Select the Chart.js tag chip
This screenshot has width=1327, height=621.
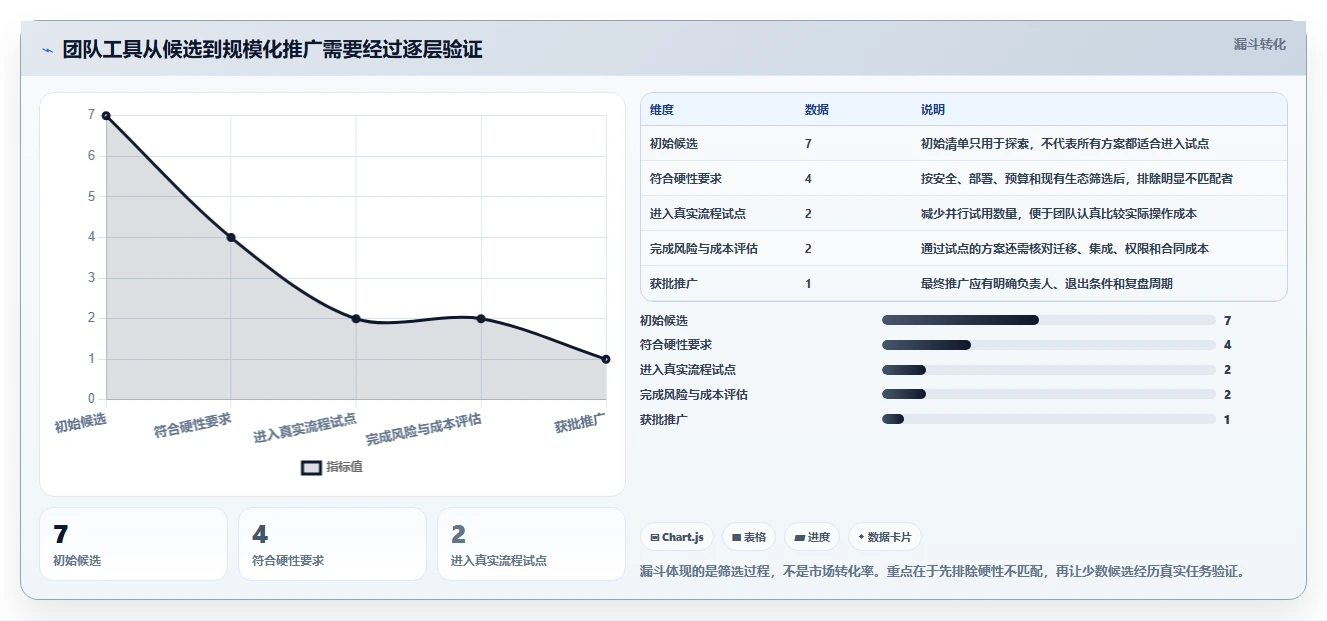tap(677, 537)
